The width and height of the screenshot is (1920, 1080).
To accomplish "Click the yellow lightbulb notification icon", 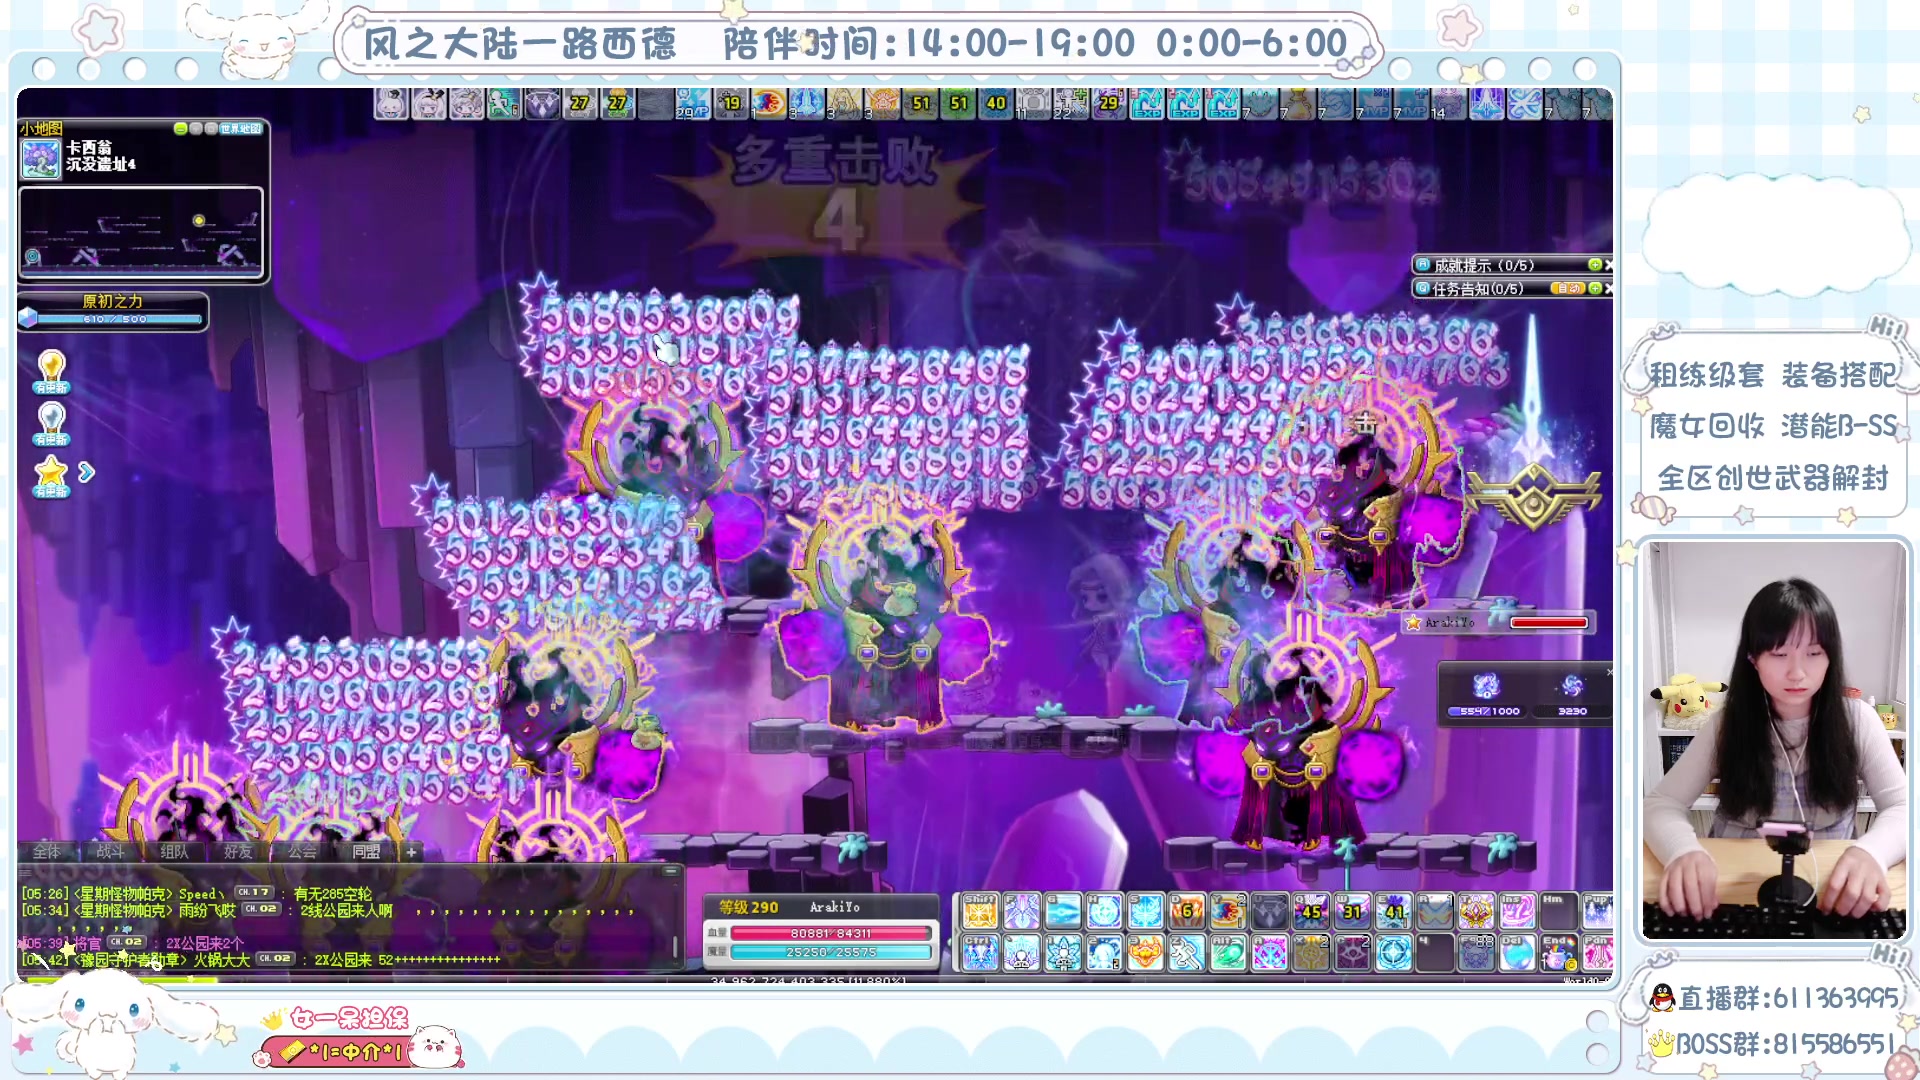I will point(51,371).
